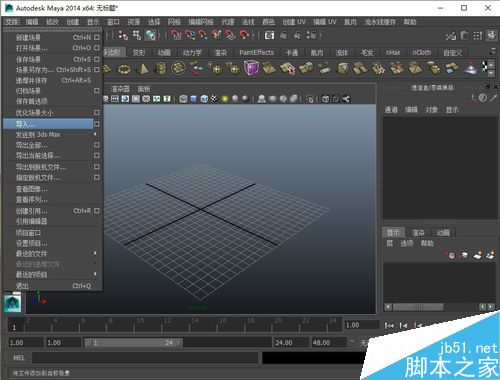Screen dimensions: 500x380
Task: Click step back one frame button
Action: [x=403, y=325]
